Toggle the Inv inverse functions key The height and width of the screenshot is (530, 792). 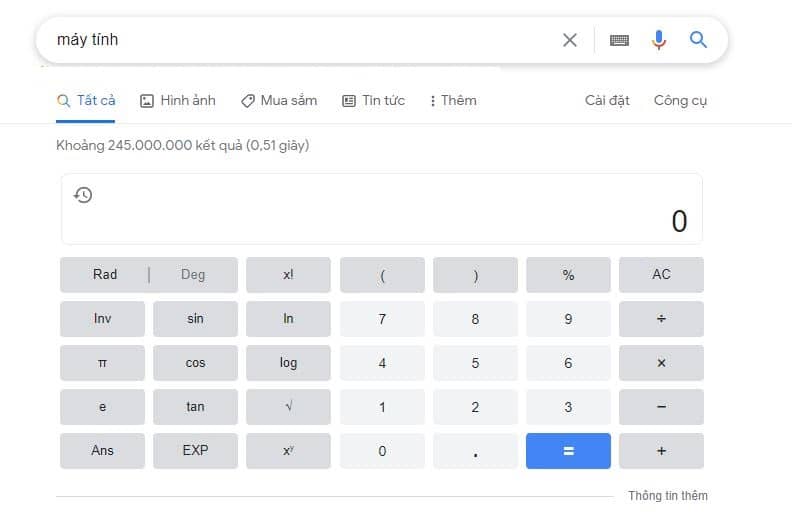(102, 319)
